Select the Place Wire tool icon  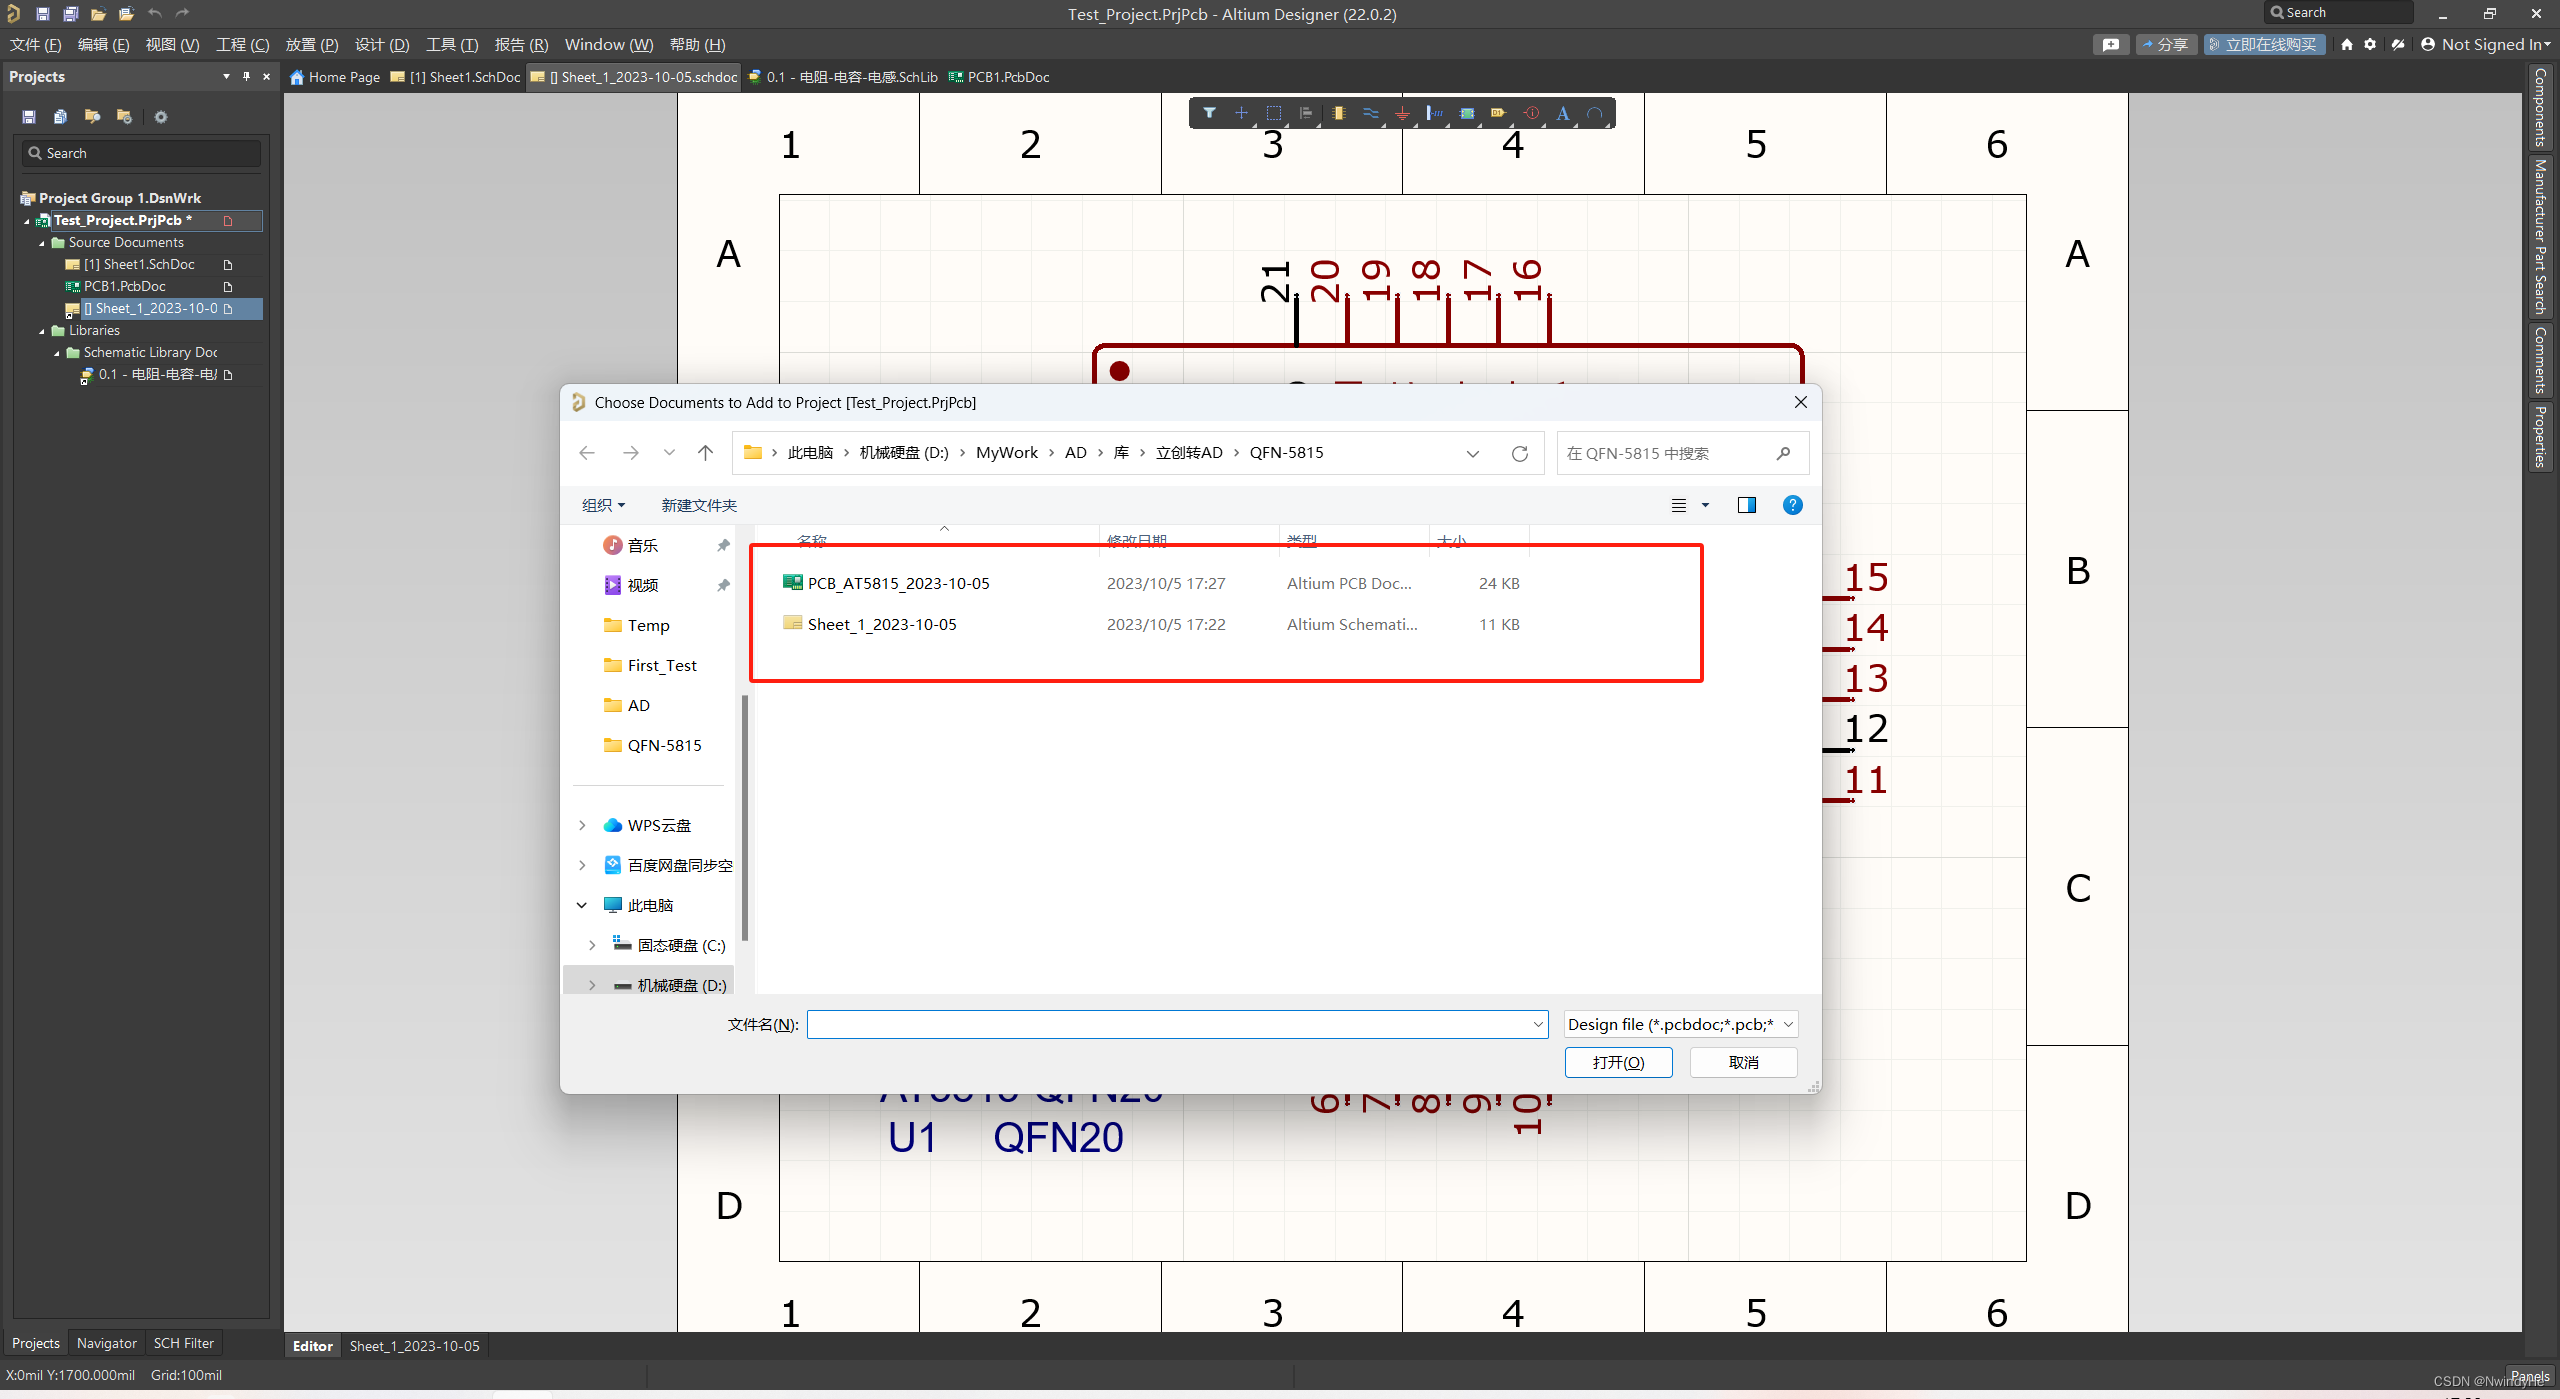coord(1370,113)
